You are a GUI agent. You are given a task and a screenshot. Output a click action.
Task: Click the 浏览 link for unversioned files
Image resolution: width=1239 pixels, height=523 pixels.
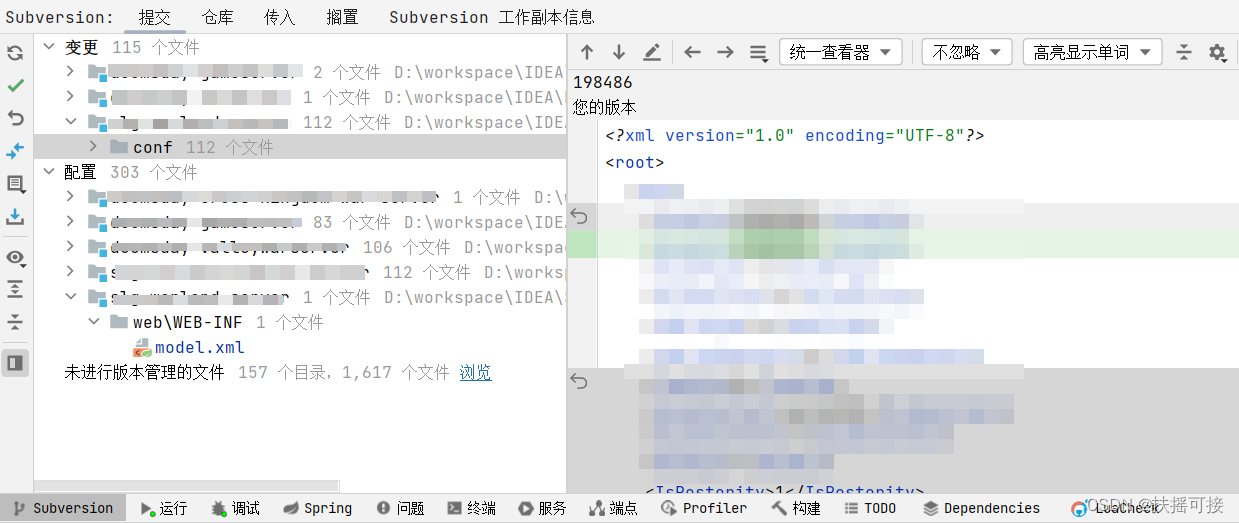[475, 372]
